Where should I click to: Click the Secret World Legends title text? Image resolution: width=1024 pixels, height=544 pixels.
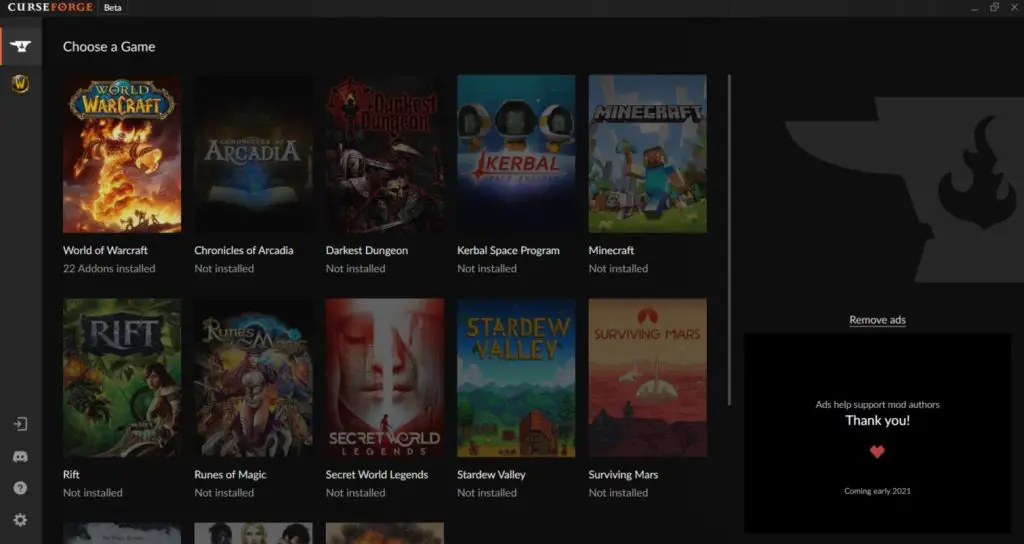[377, 474]
